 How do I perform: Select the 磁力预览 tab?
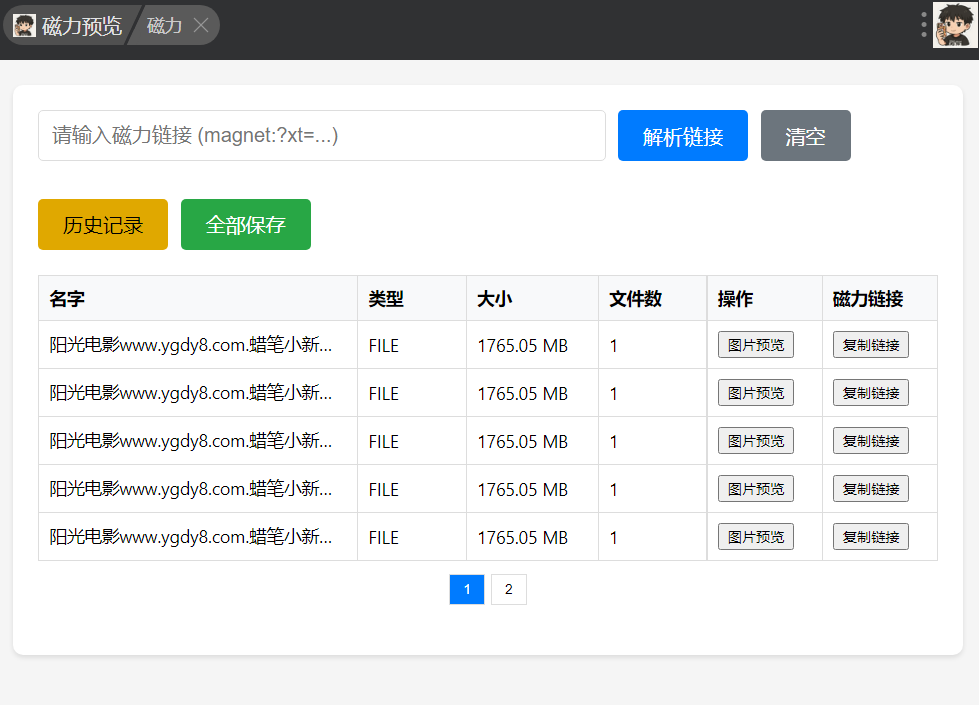[x=81, y=26]
